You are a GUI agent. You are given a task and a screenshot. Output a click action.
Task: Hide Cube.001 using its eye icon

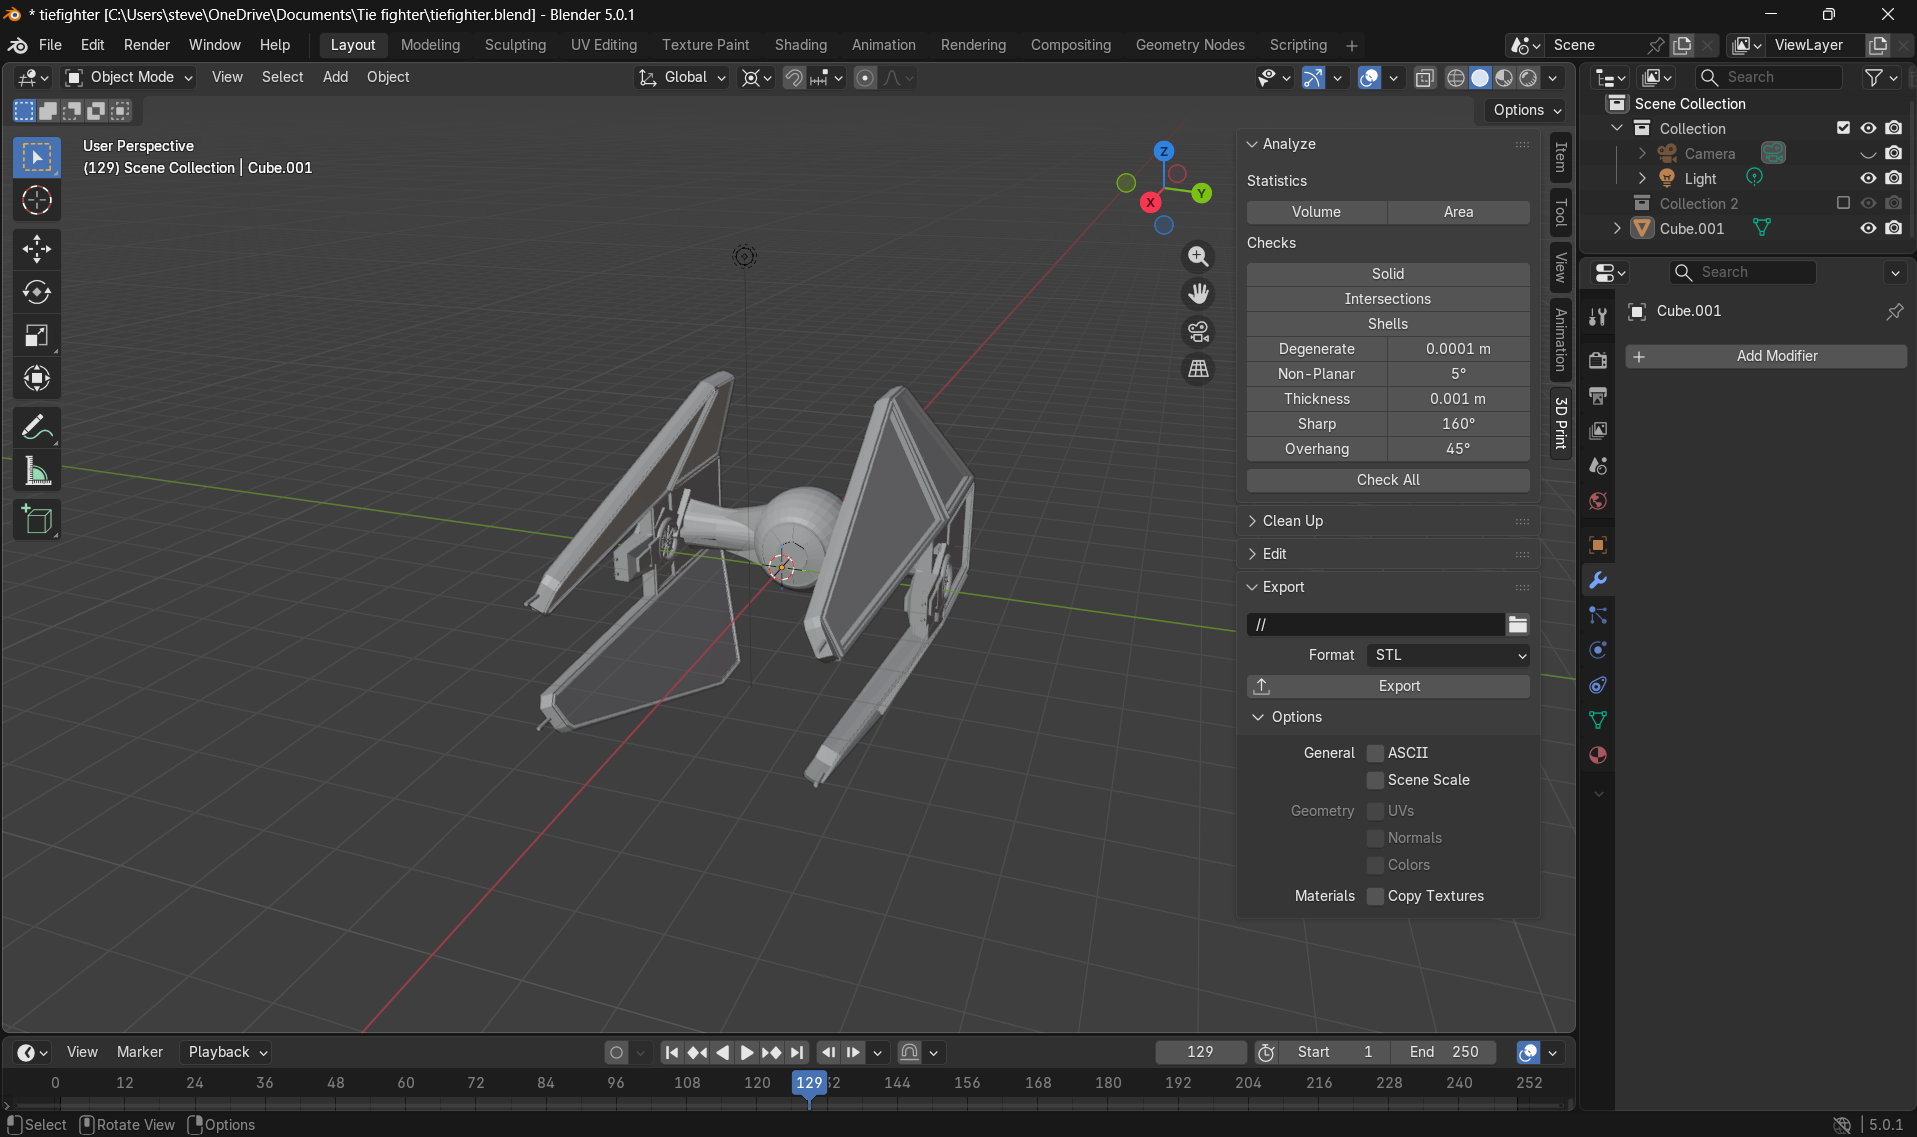click(1868, 228)
